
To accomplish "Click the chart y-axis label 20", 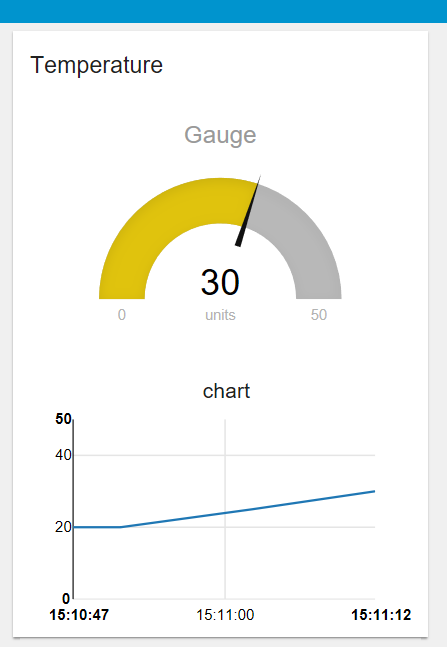I will [63, 527].
